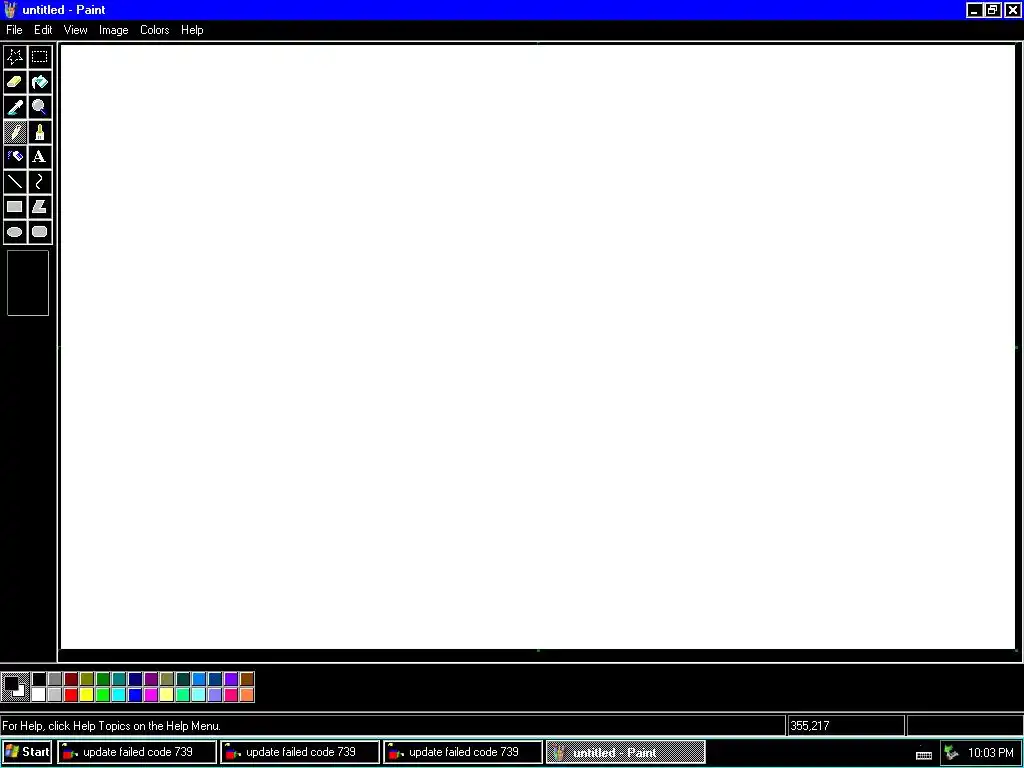Choose the pale yellow palette swatch
Viewport: 1024px width, 768px height.
167,695
